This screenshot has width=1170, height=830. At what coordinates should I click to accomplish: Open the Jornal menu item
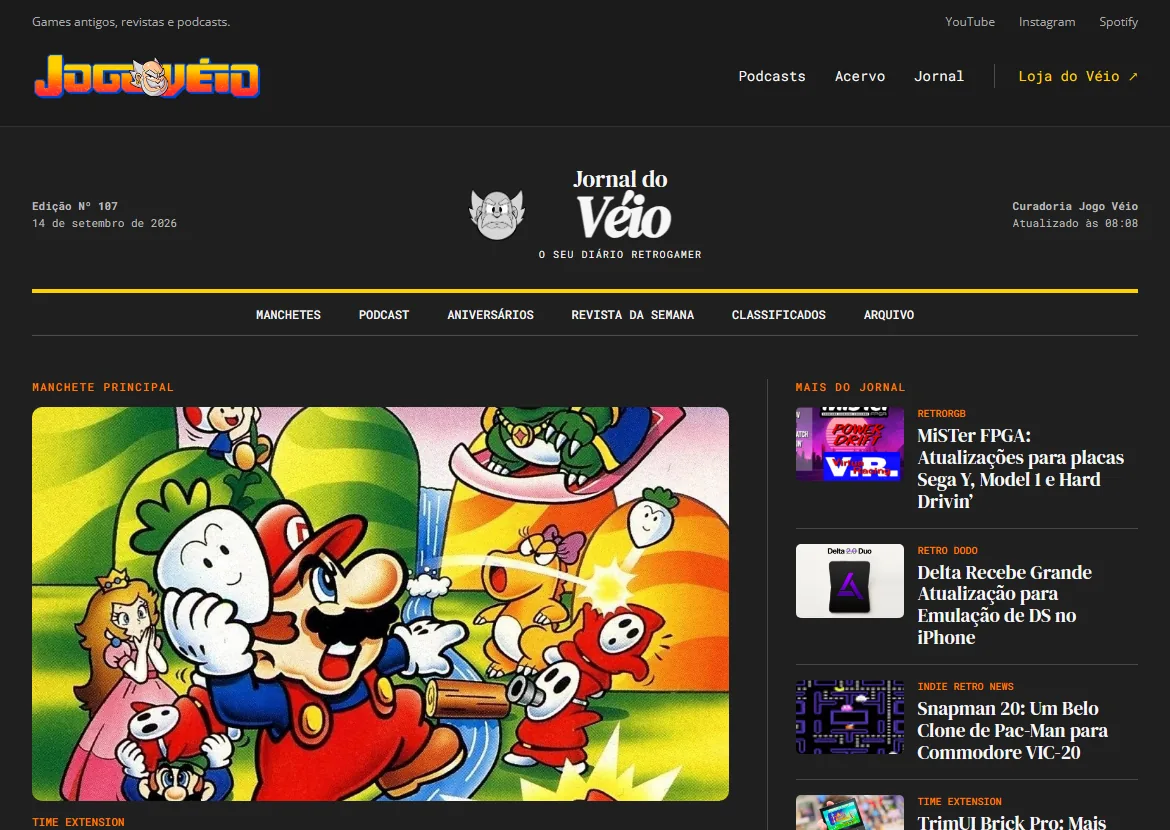point(939,76)
